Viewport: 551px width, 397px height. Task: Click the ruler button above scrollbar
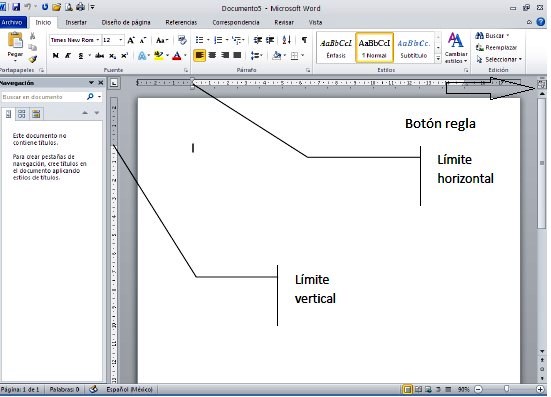(x=542, y=84)
